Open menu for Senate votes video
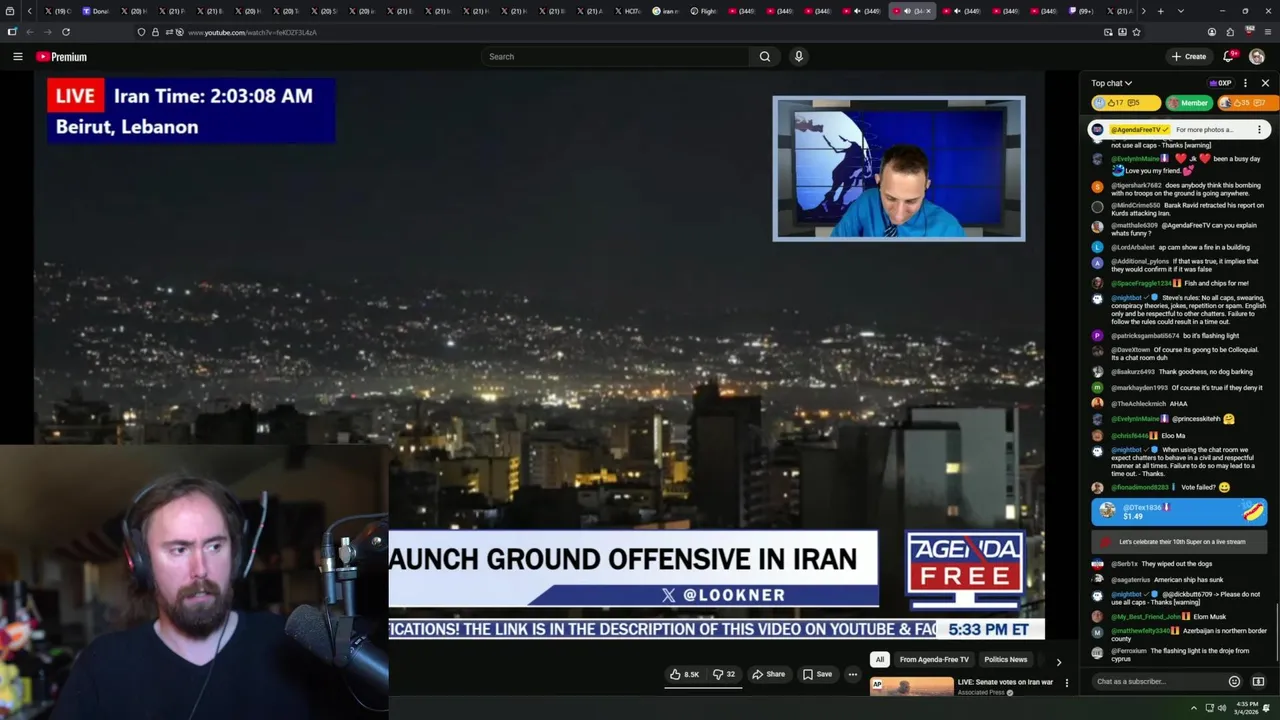The height and width of the screenshot is (720, 1280). pyautogui.click(x=1066, y=683)
